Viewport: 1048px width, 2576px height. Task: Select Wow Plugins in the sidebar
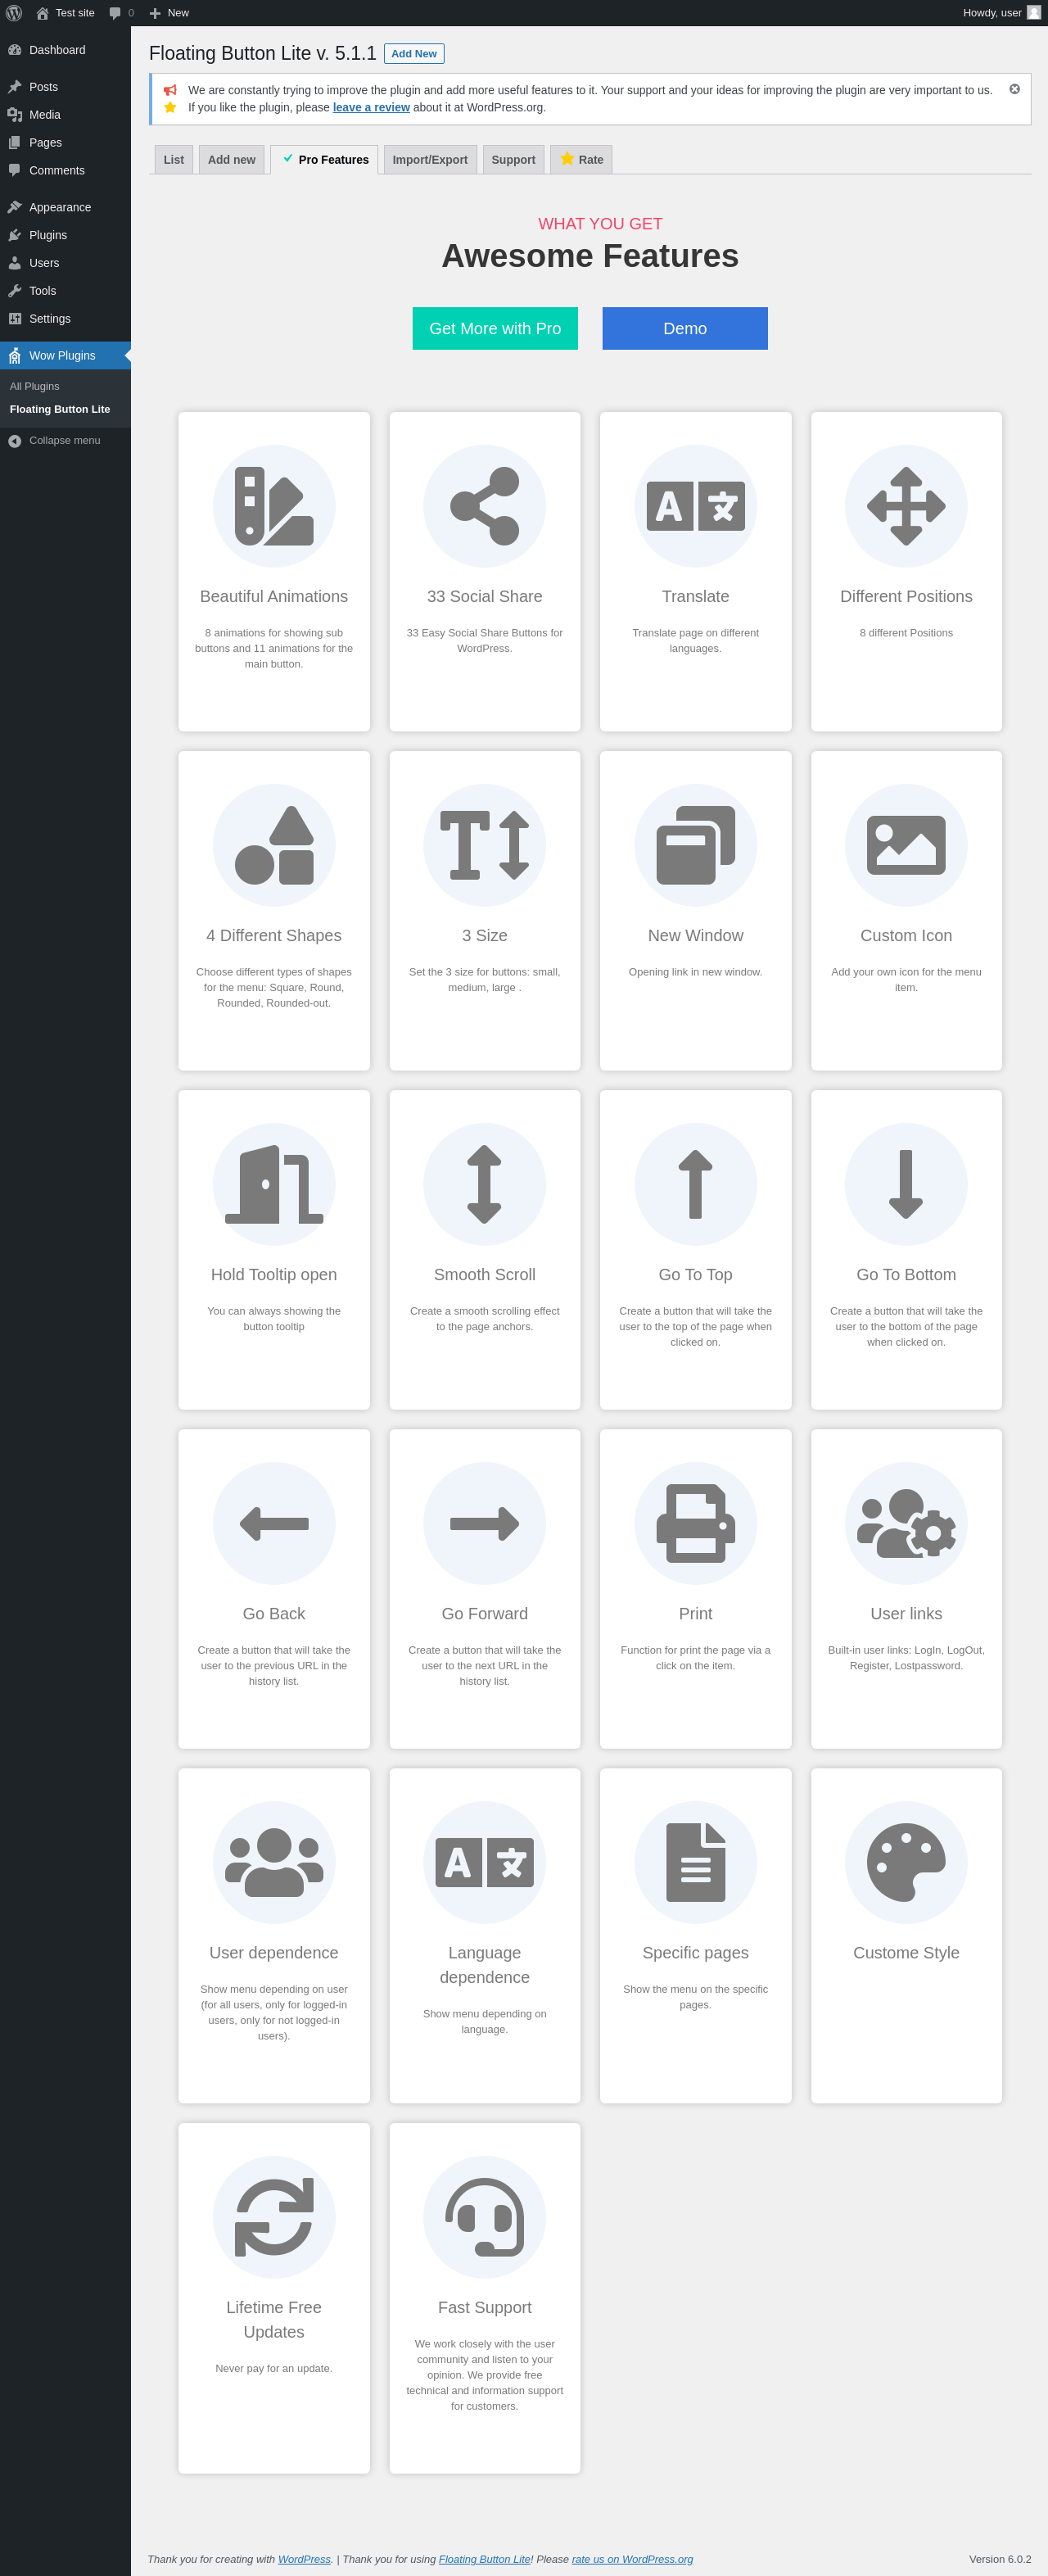tap(65, 356)
